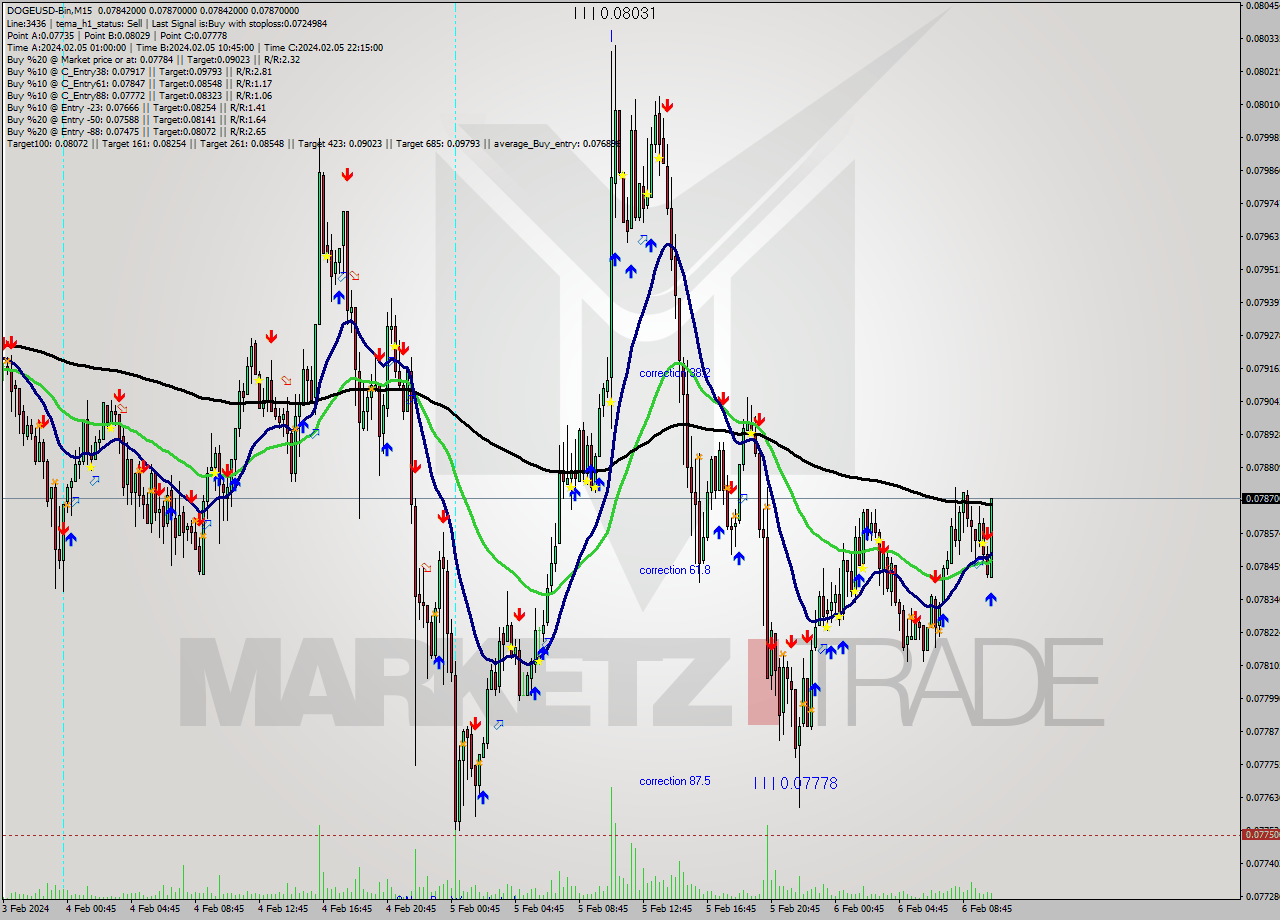Click the 0.07974 price axis label
This screenshot has width=1280, height=920.
(x=1261, y=203)
